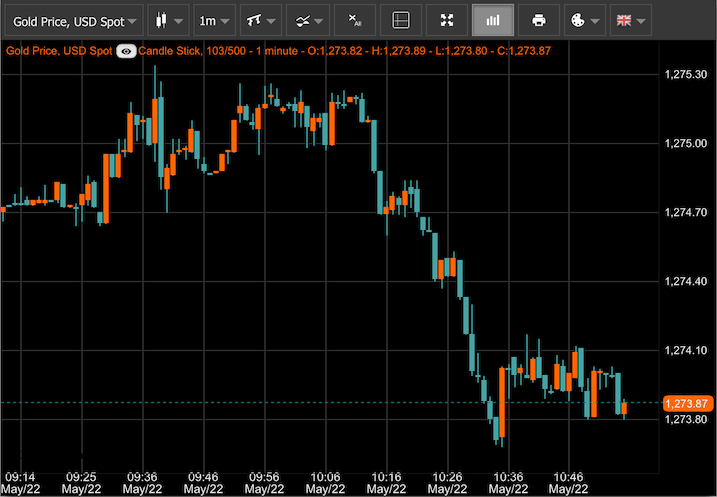Screen dimensions: 717x497
Task: Toggle the volume bars button
Action: pyautogui.click(x=492, y=20)
